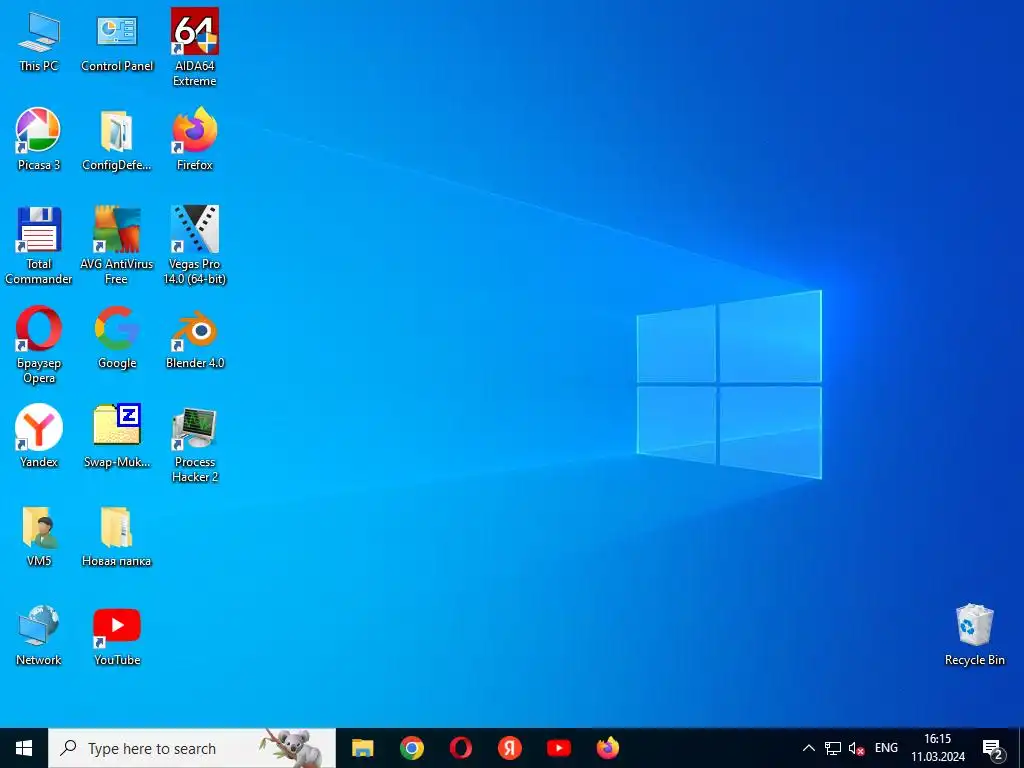Open the clock showing 16:15
Image resolution: width=1024 pixels, height=768 pixels.
938,748
